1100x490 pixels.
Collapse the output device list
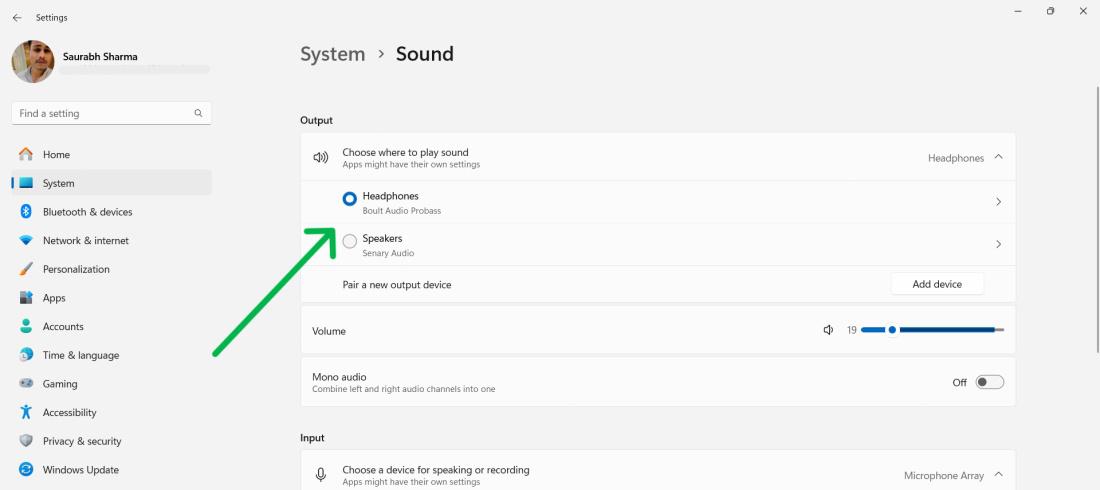[998, 158]
